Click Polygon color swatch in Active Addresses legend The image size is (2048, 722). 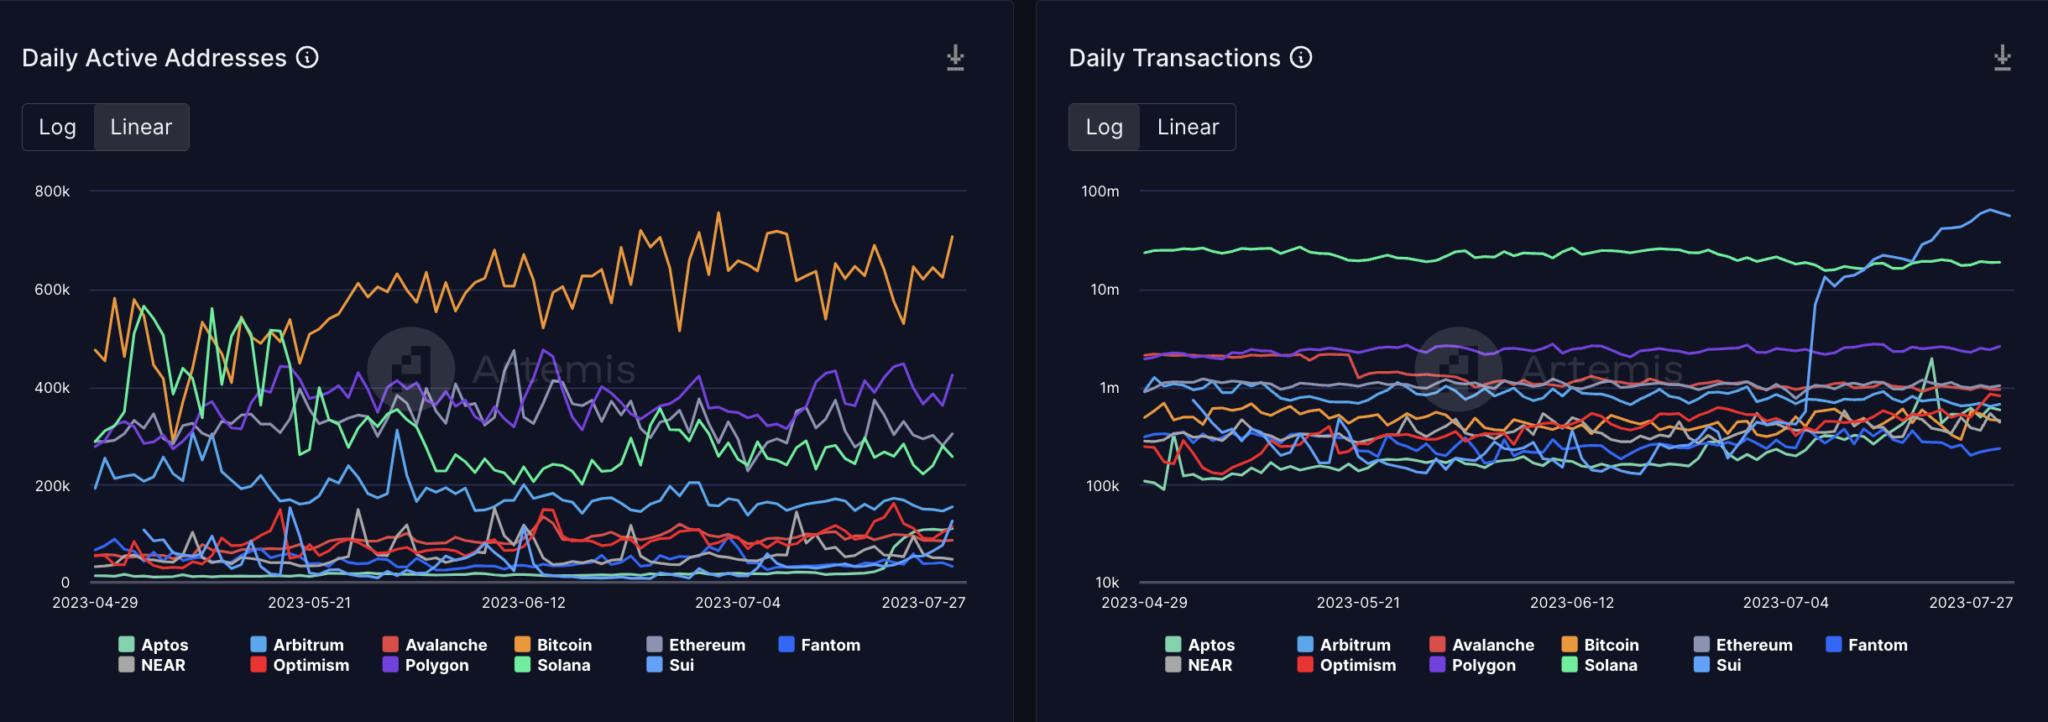[391, 665]
